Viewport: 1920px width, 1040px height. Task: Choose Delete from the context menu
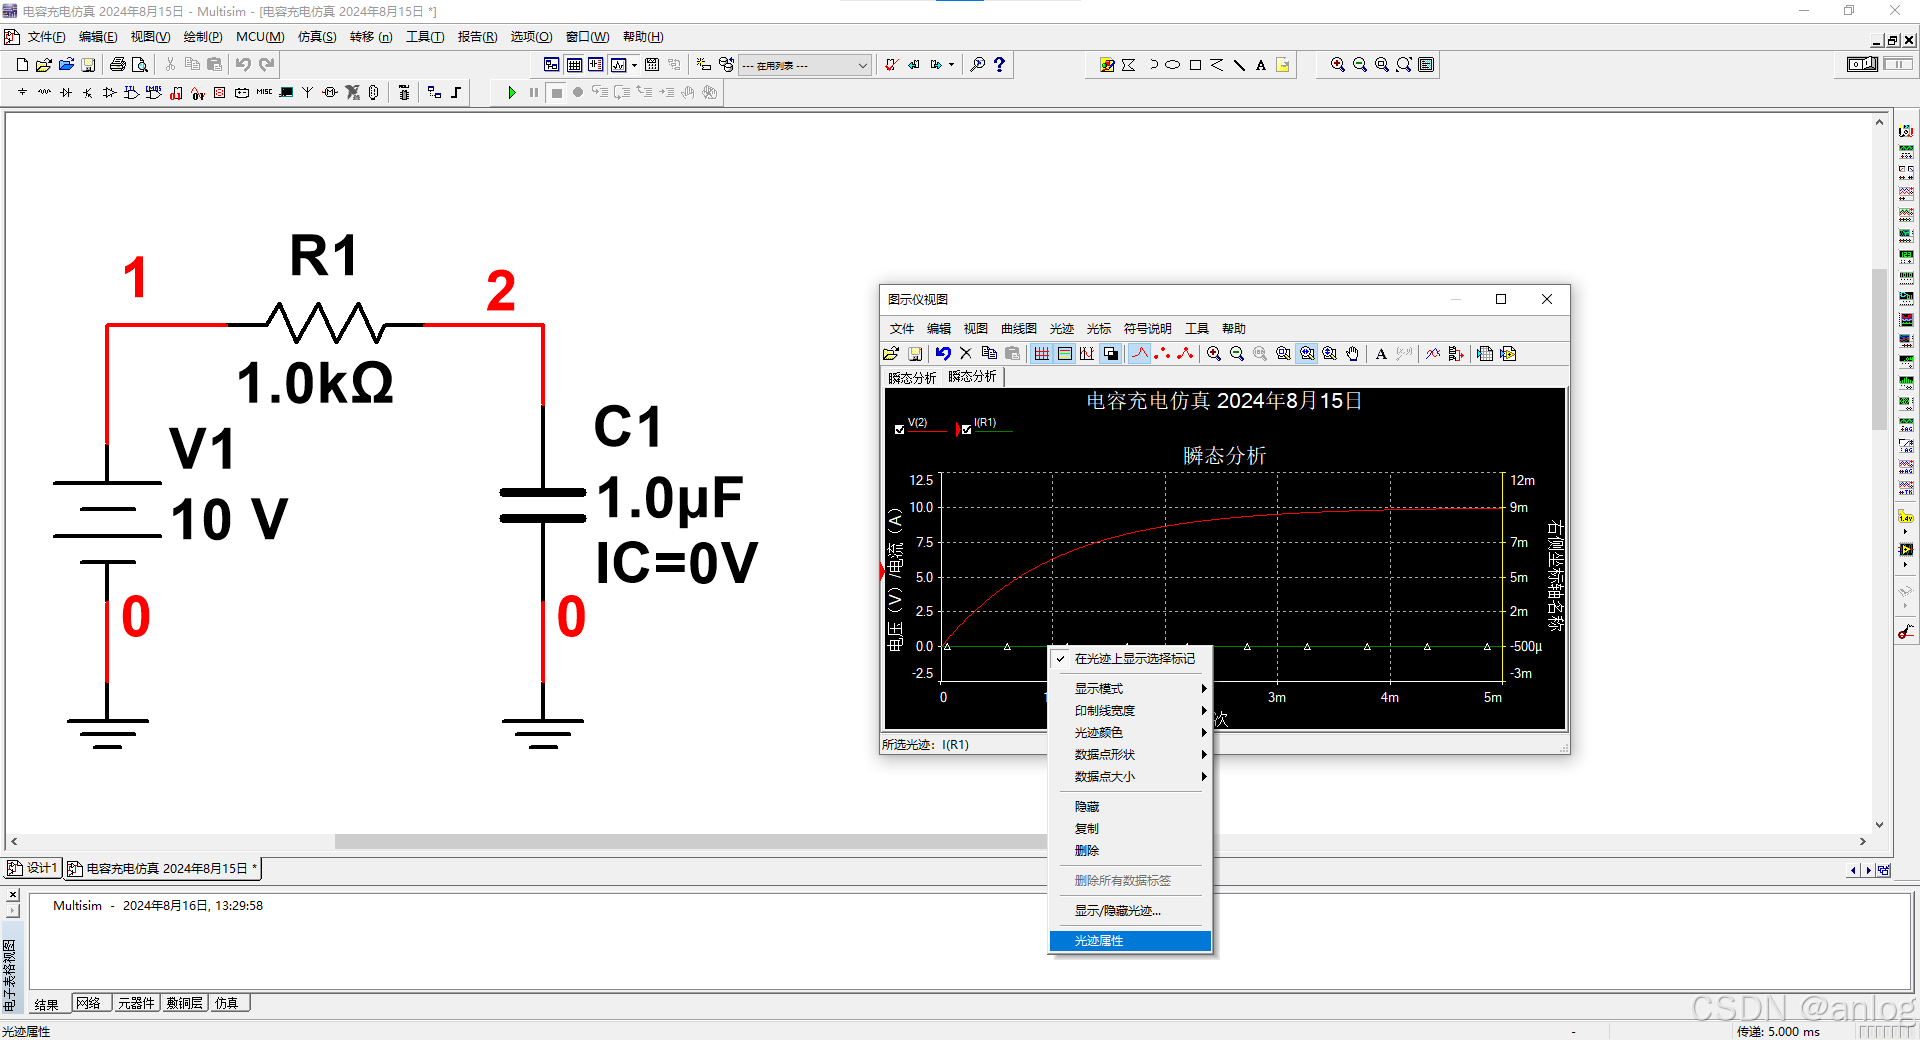[x=1131, y=851]
